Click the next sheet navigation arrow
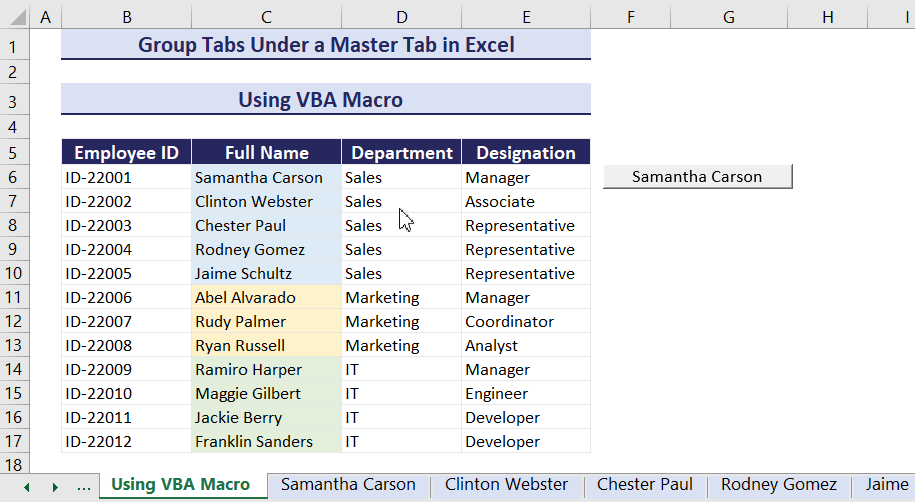This screenshot has height=502, width=915. coord(55,486)
